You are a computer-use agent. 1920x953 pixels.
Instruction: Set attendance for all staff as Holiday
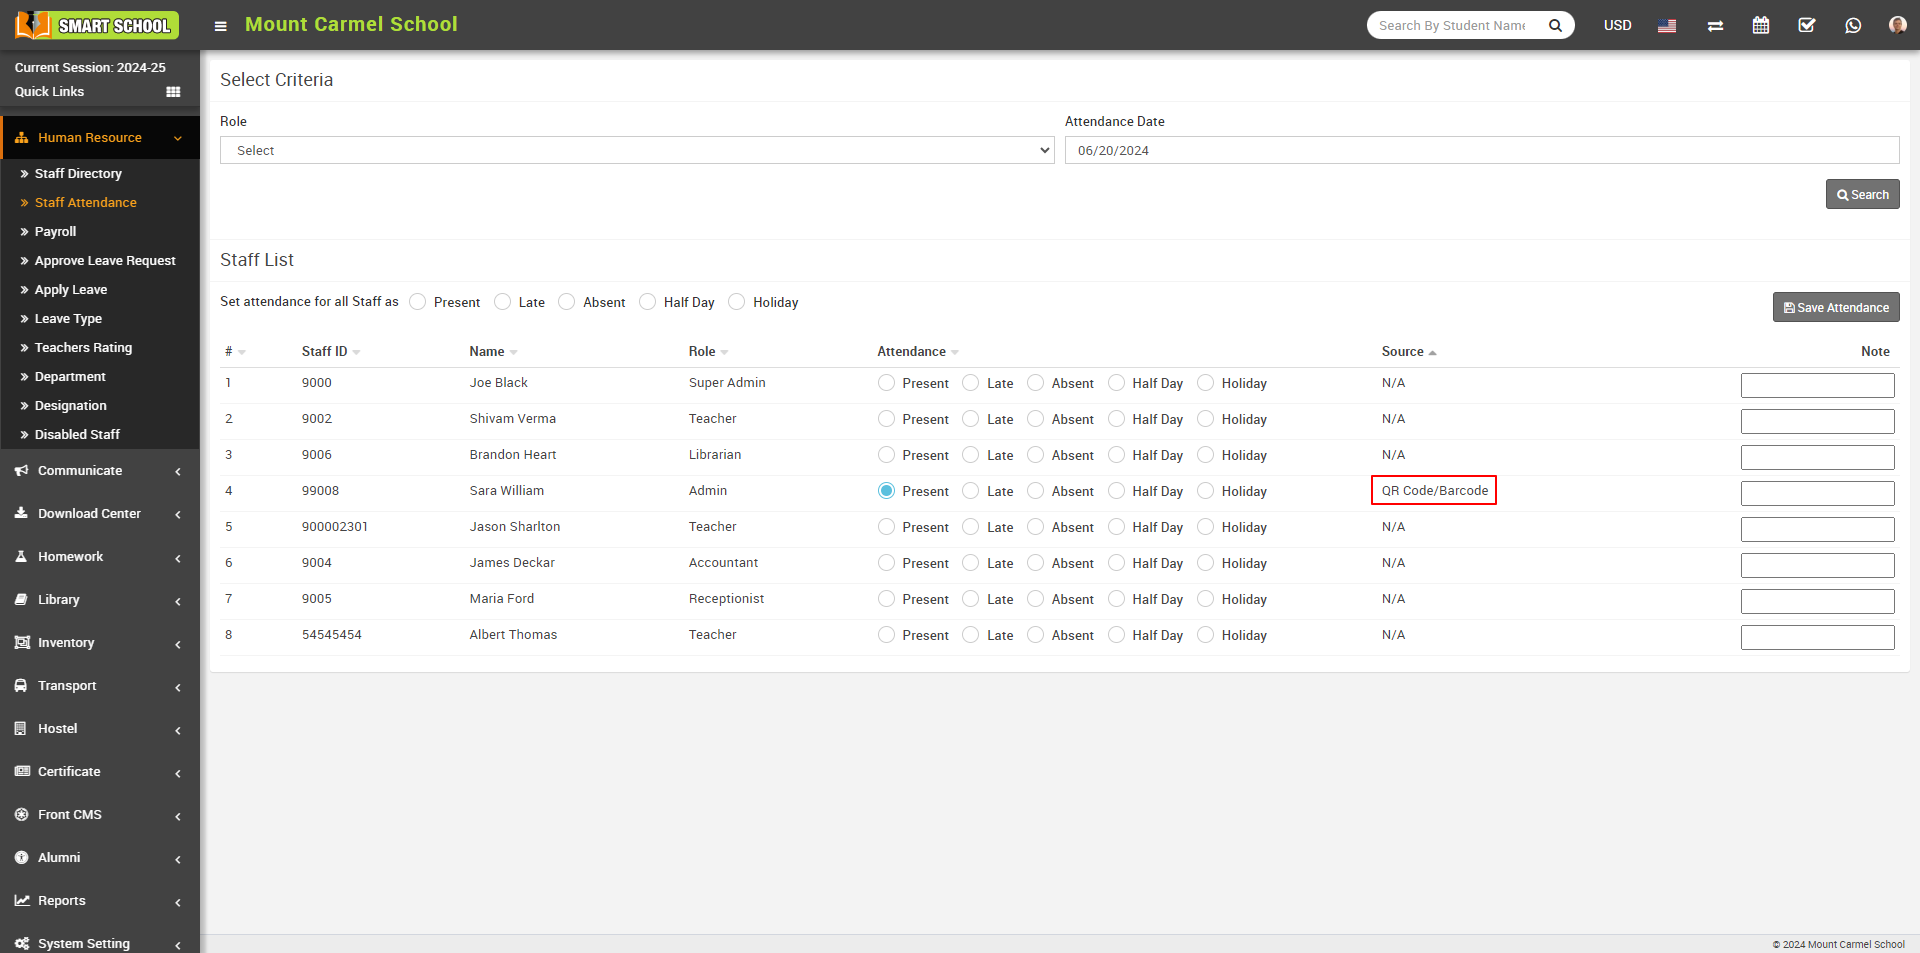click(737, 301)
